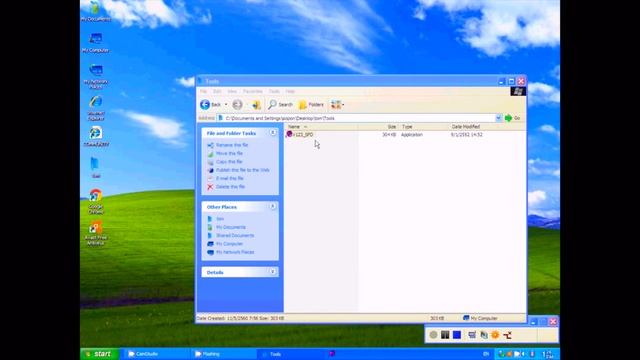Click the My Computer desktop icon
Viewport: 640px width, 360px height.
pyautogui.click(x=96, y=43)
